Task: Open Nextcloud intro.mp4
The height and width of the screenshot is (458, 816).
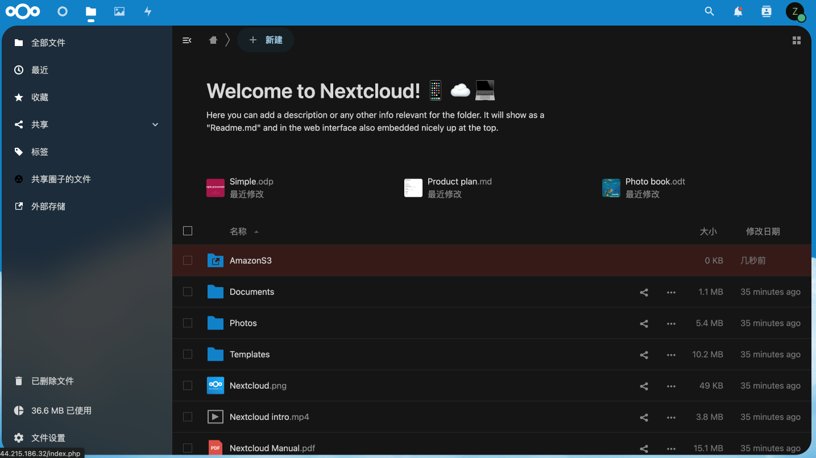Action: click(x=269, y=417)
